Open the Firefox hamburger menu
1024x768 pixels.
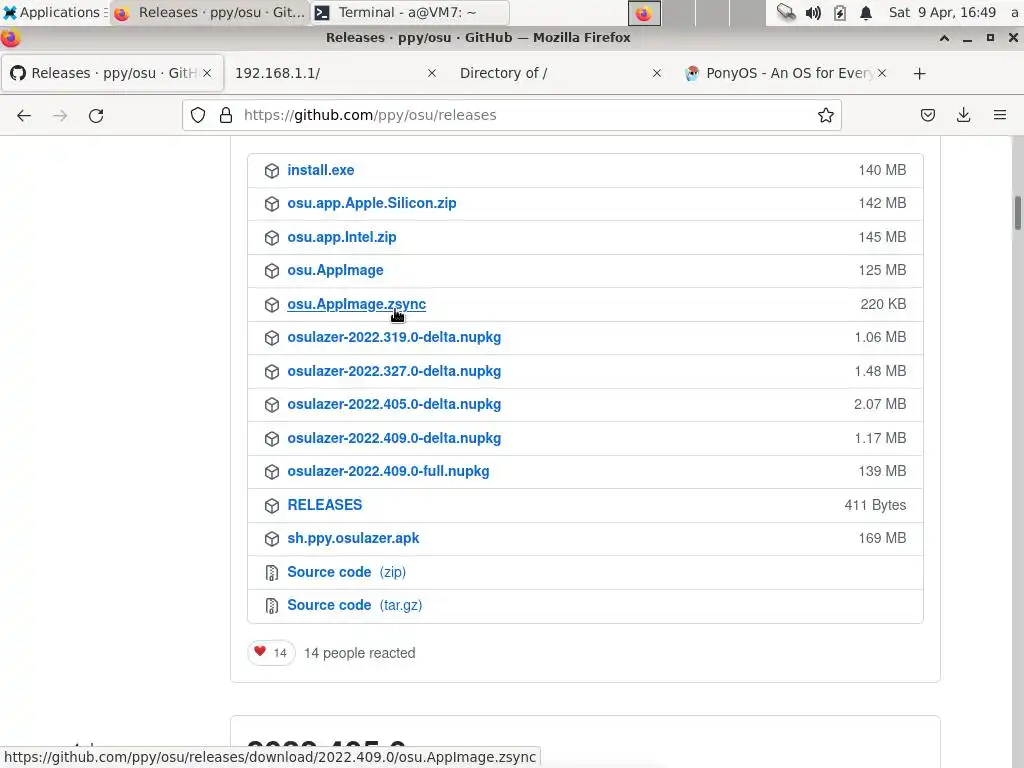click(x=1000, y=115)
